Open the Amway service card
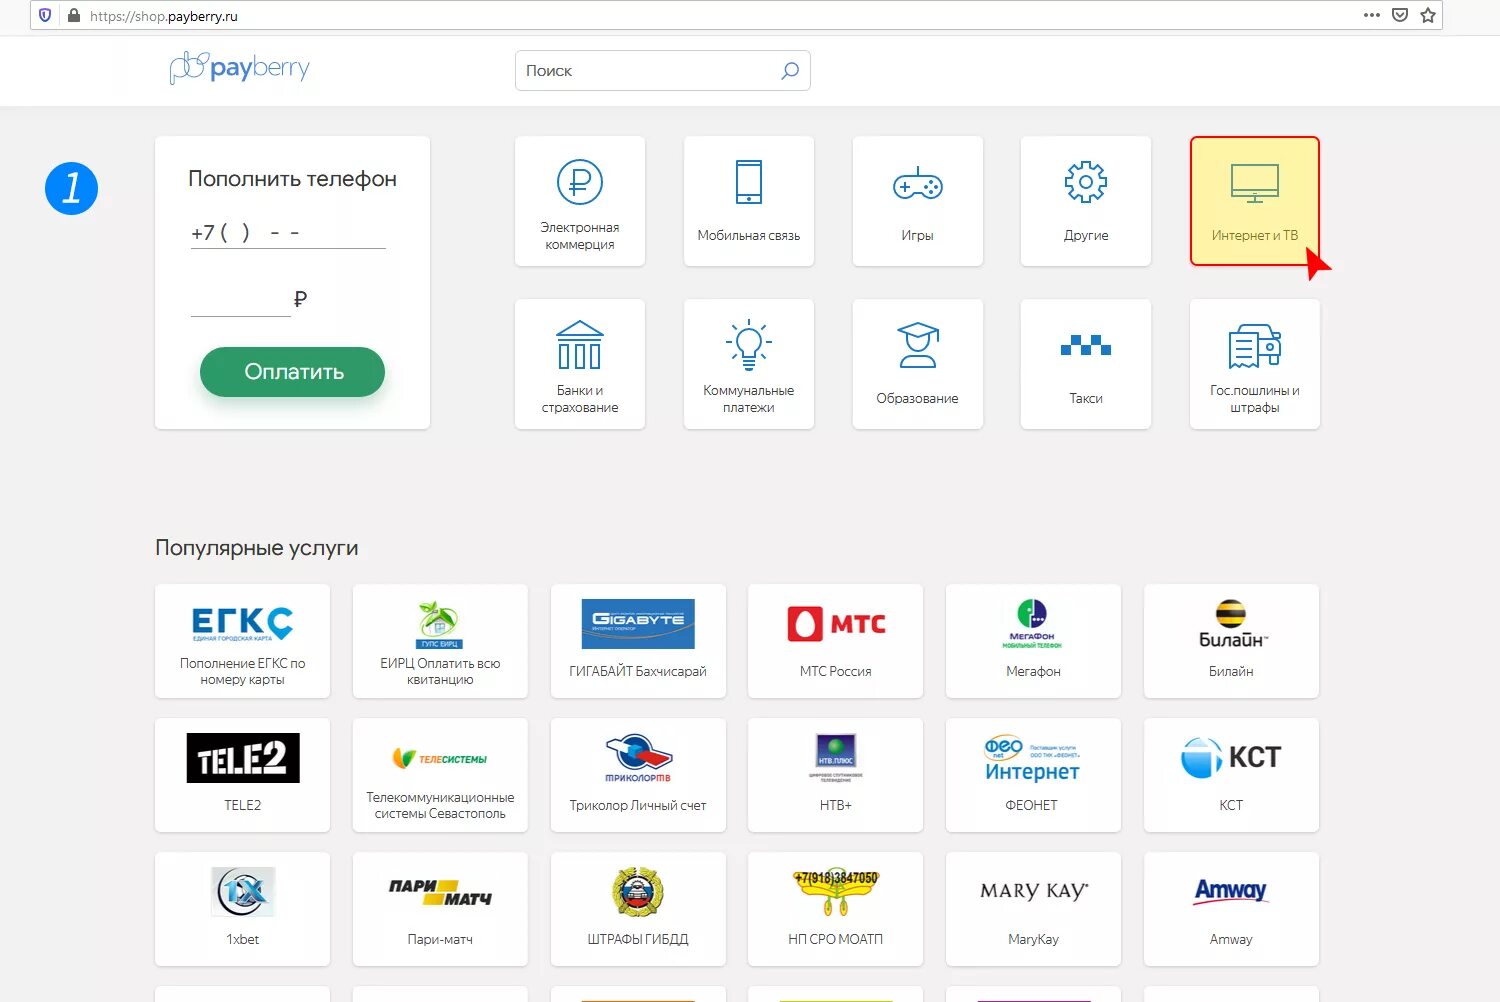The height and width of the screenshot is (1002, 1500). click(1231, 909)
